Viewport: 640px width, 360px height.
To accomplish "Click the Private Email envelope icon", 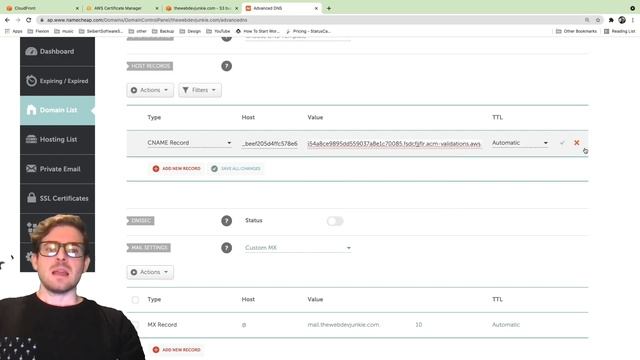I will point(31,169).
